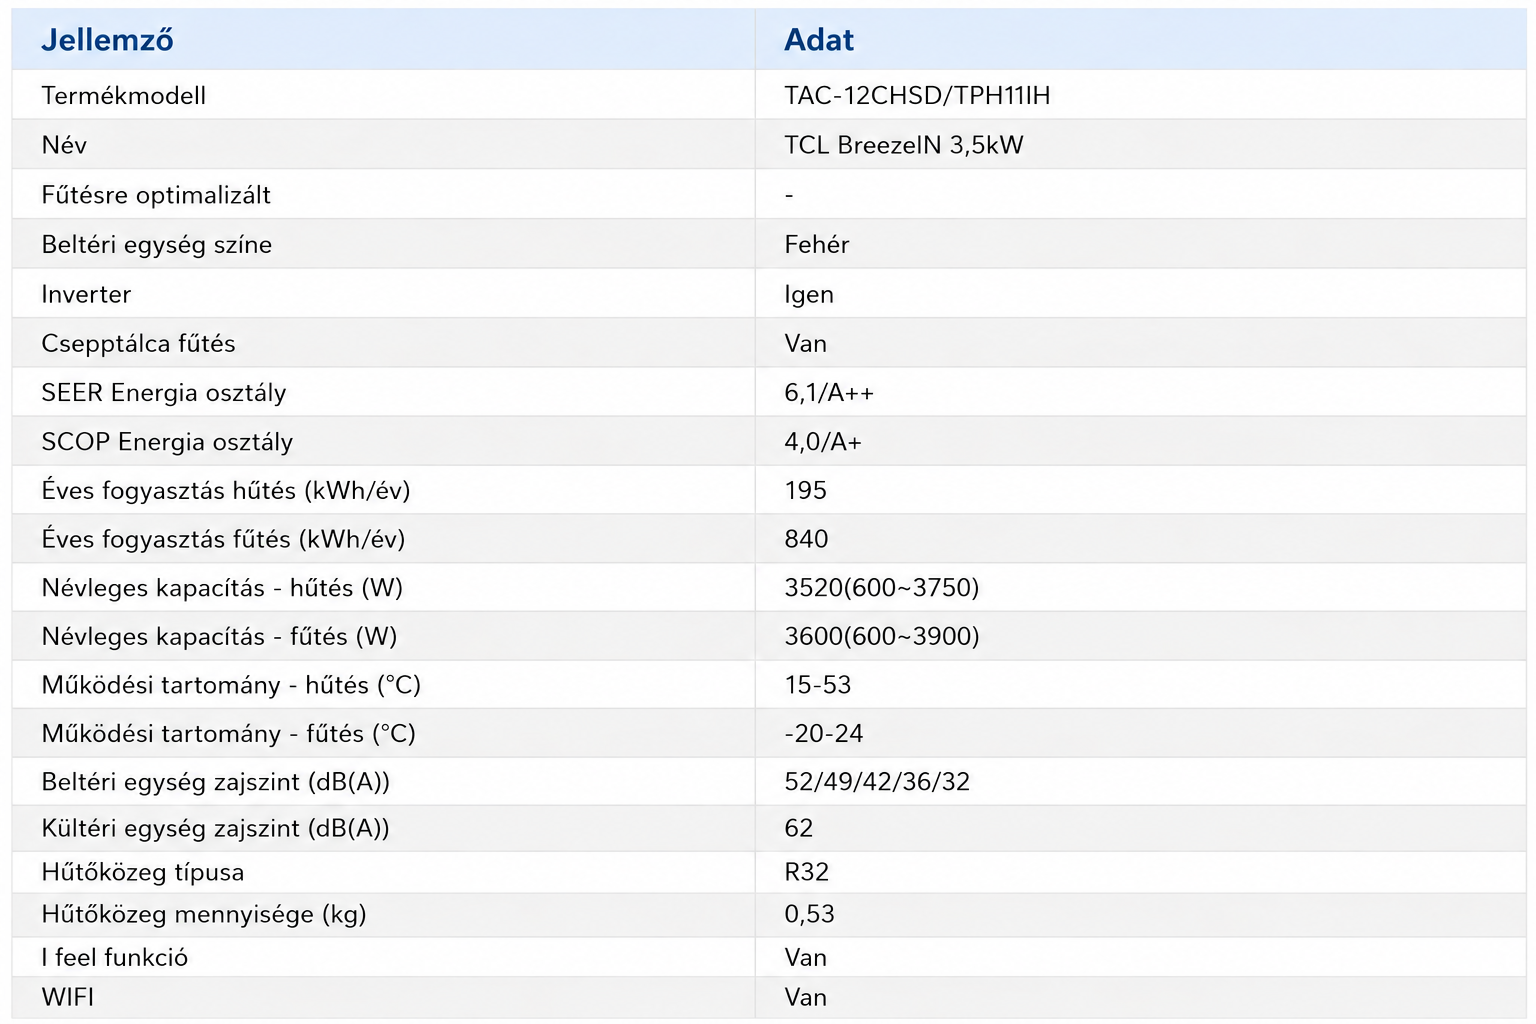Select 'Működési tartomány - hűtés (°C)' label
This screenshot has width=1536, height=1024.
(x=231, y=685)
